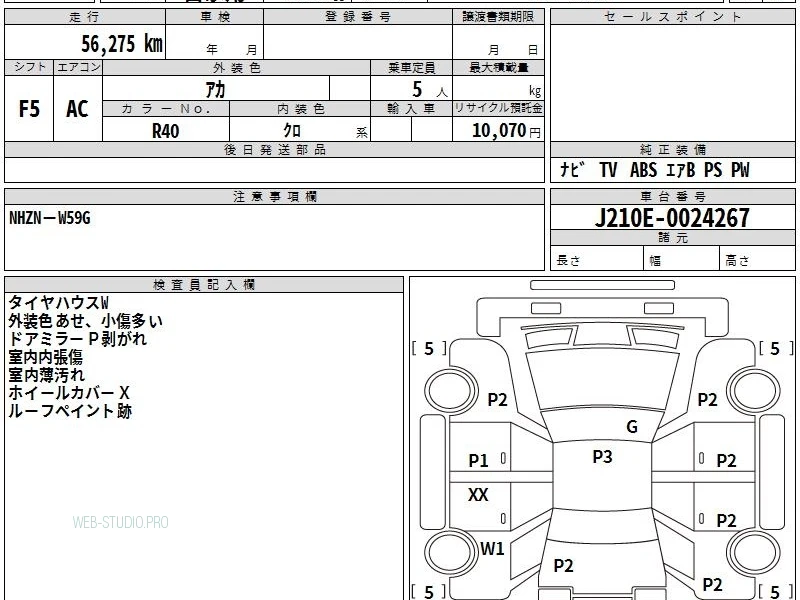Click the color code R40

pyautogui.click(x=166, y=131)
